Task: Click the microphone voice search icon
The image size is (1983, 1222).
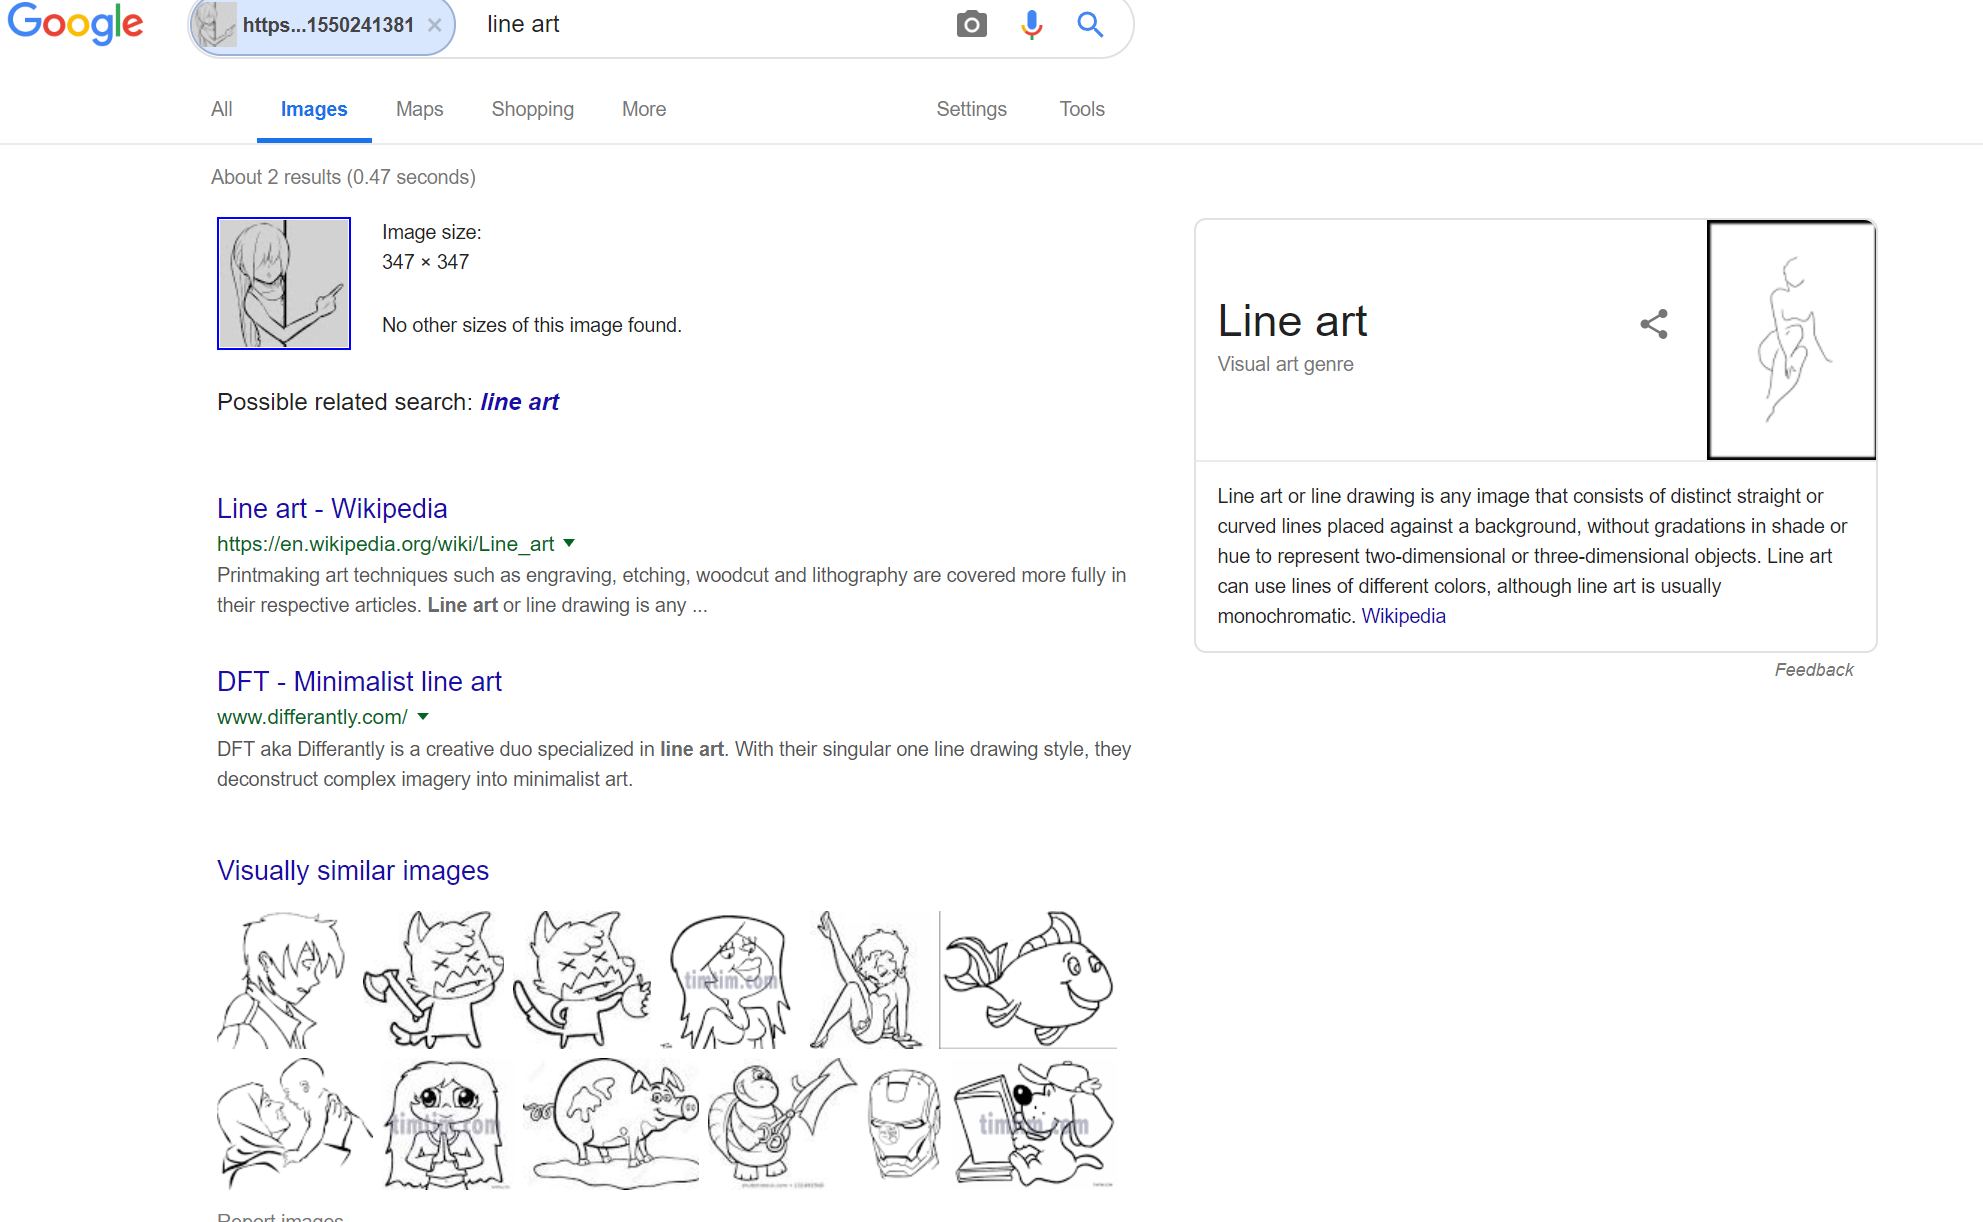Action: (x=1031, y=25)
